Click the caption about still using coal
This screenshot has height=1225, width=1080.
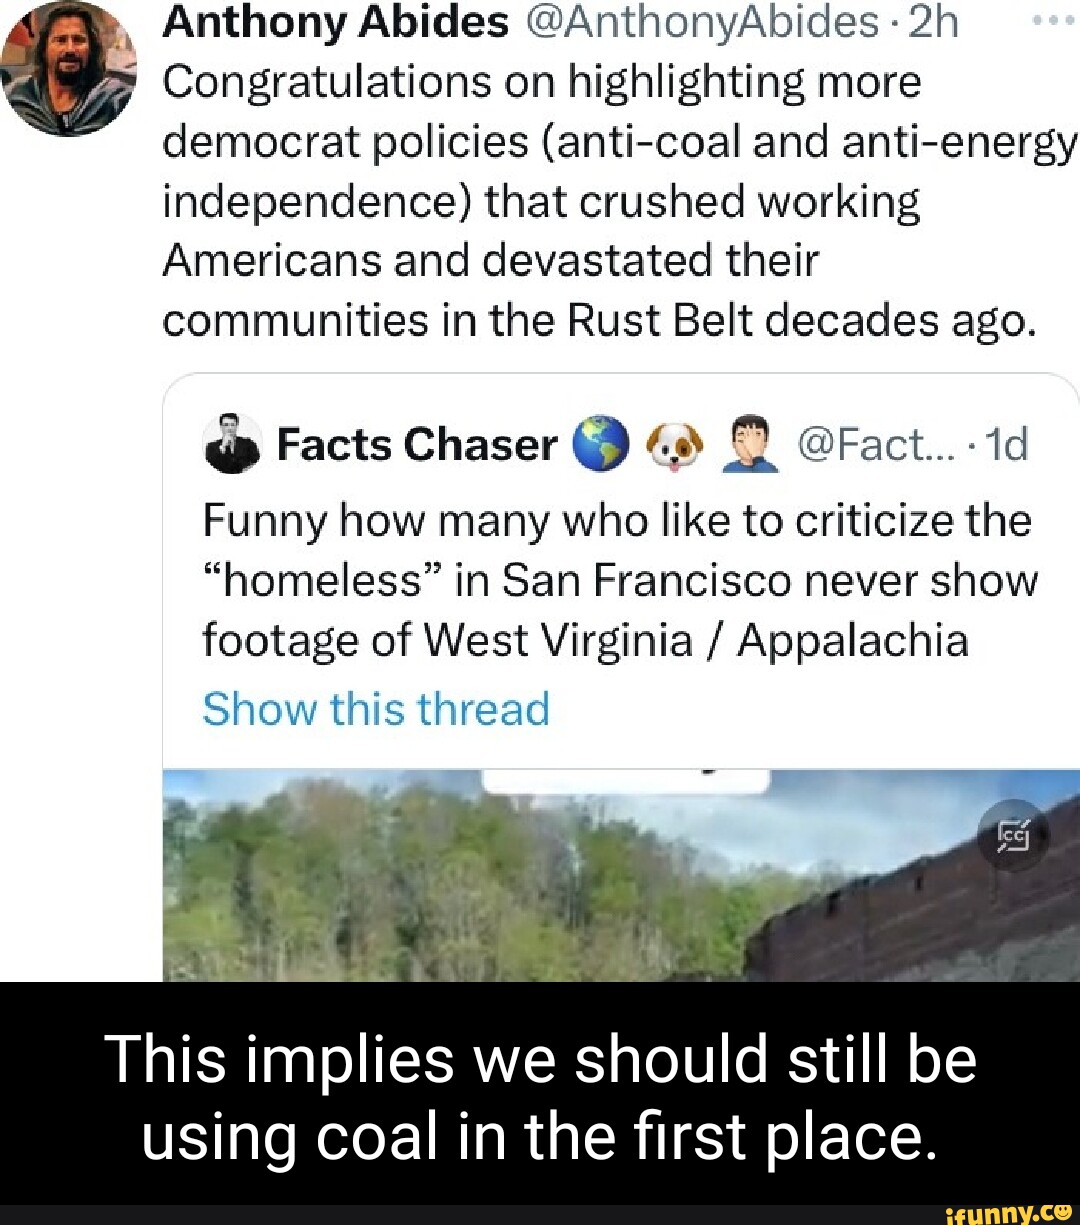click(x=540, y=1097)
